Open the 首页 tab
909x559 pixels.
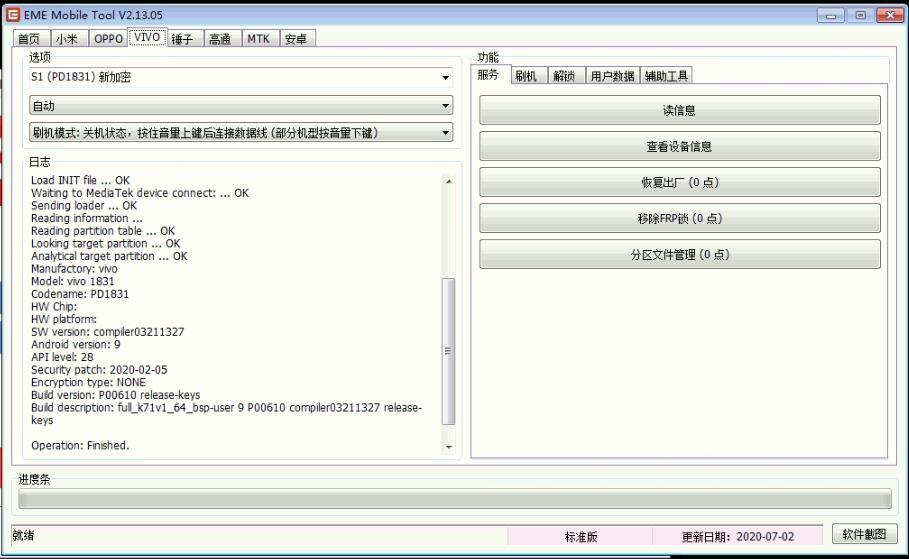click(x=30, y=39)
